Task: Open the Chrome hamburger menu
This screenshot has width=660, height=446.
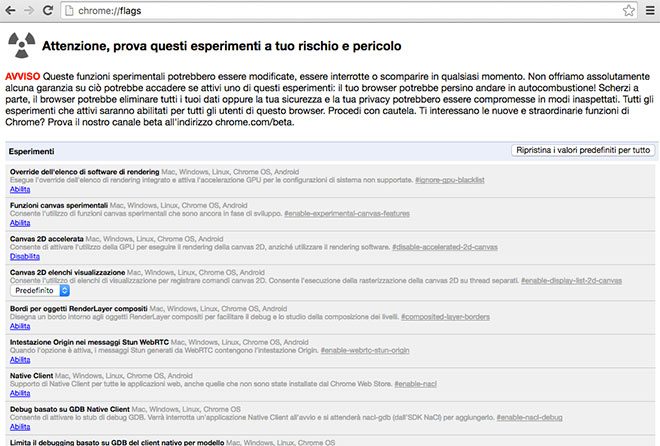Action: point(649,11)
